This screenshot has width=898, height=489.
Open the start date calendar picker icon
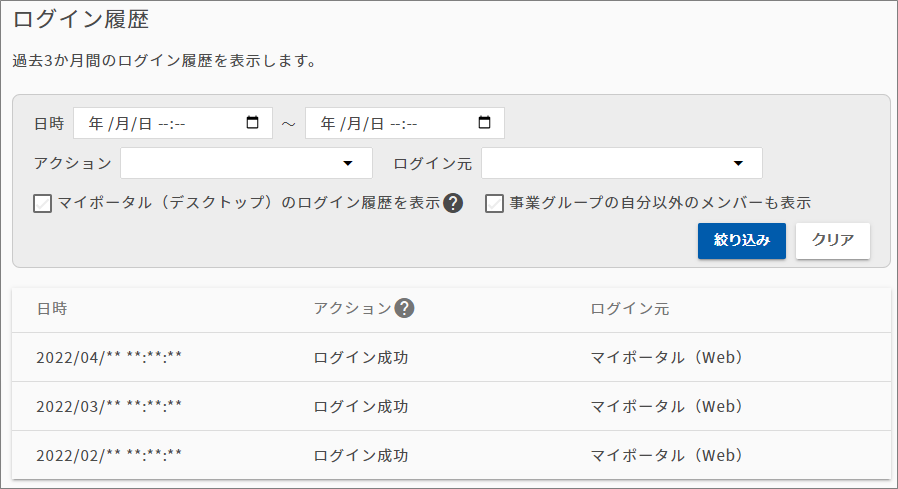(252, 123)
